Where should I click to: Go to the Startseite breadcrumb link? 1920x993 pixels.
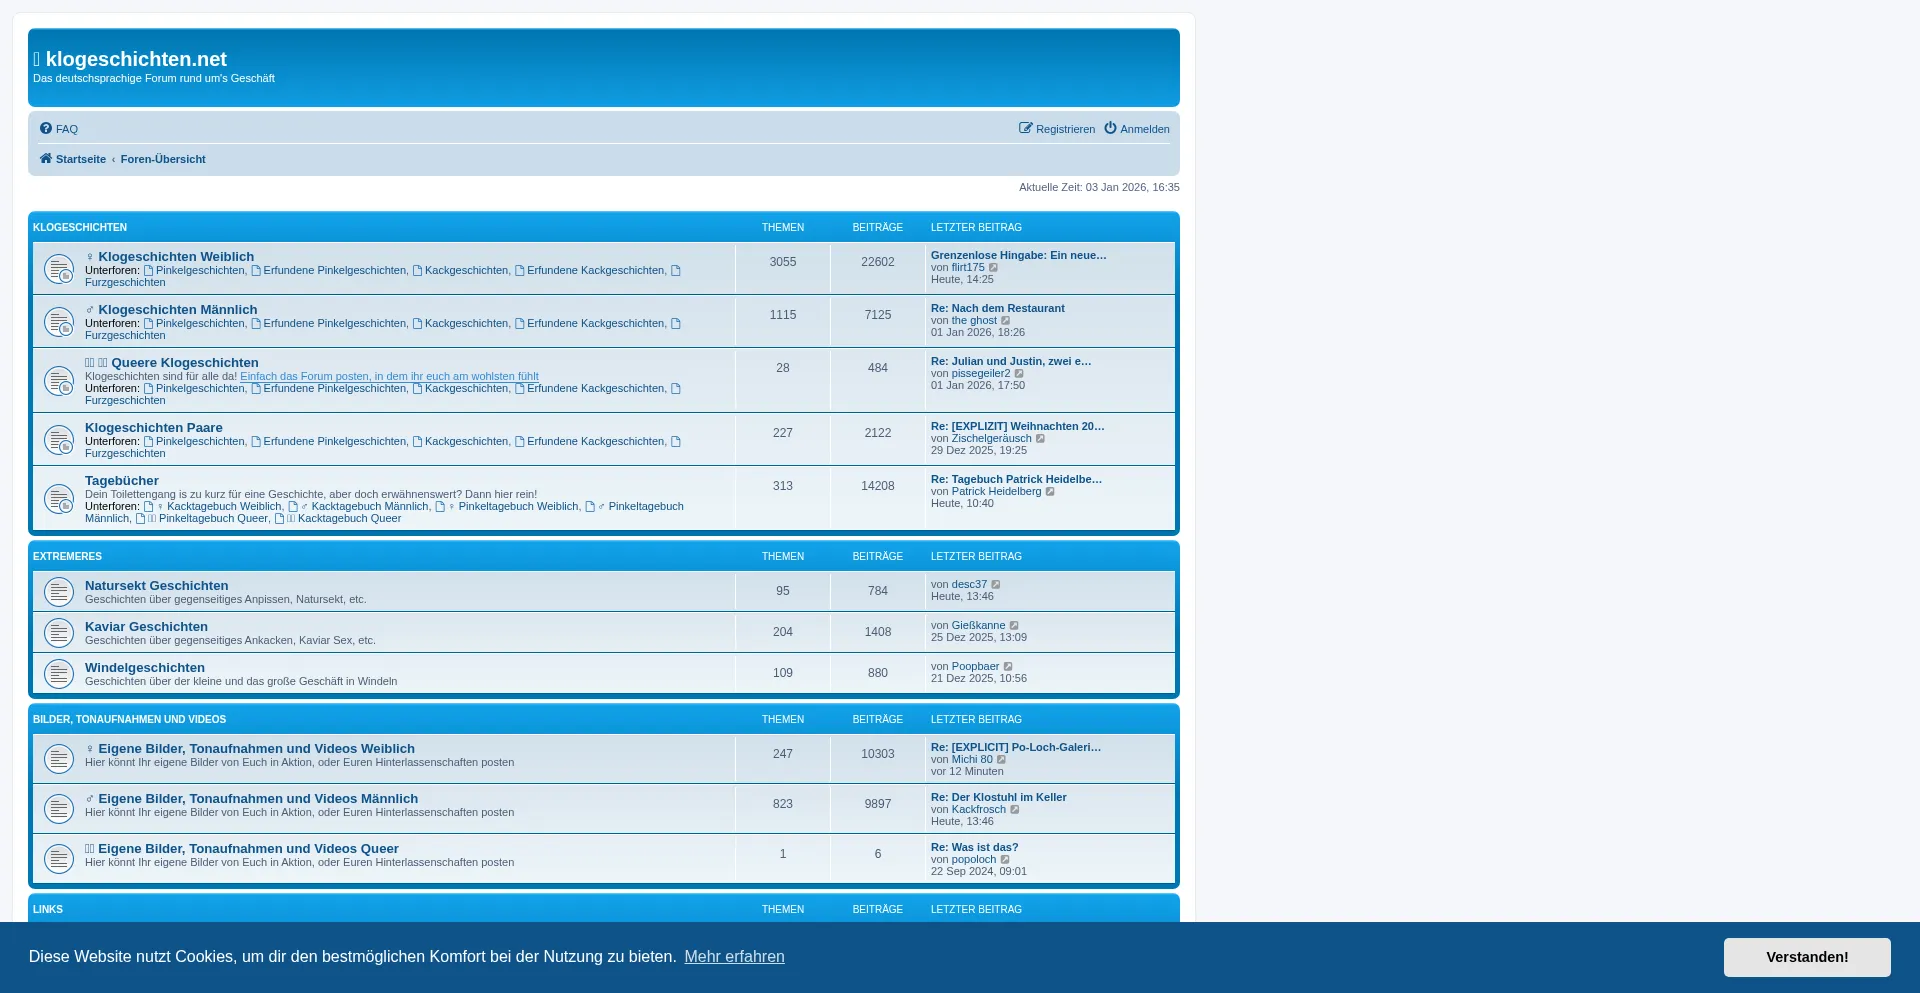[80, 159]
